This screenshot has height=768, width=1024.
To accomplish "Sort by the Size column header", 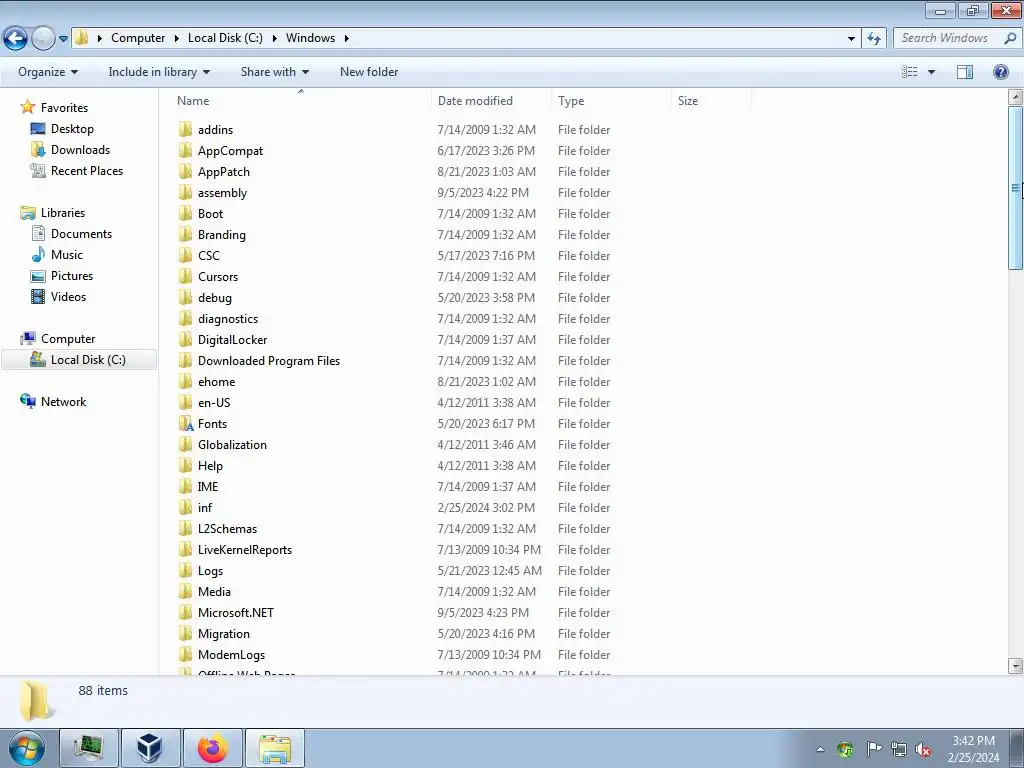I will coord(711,101).
